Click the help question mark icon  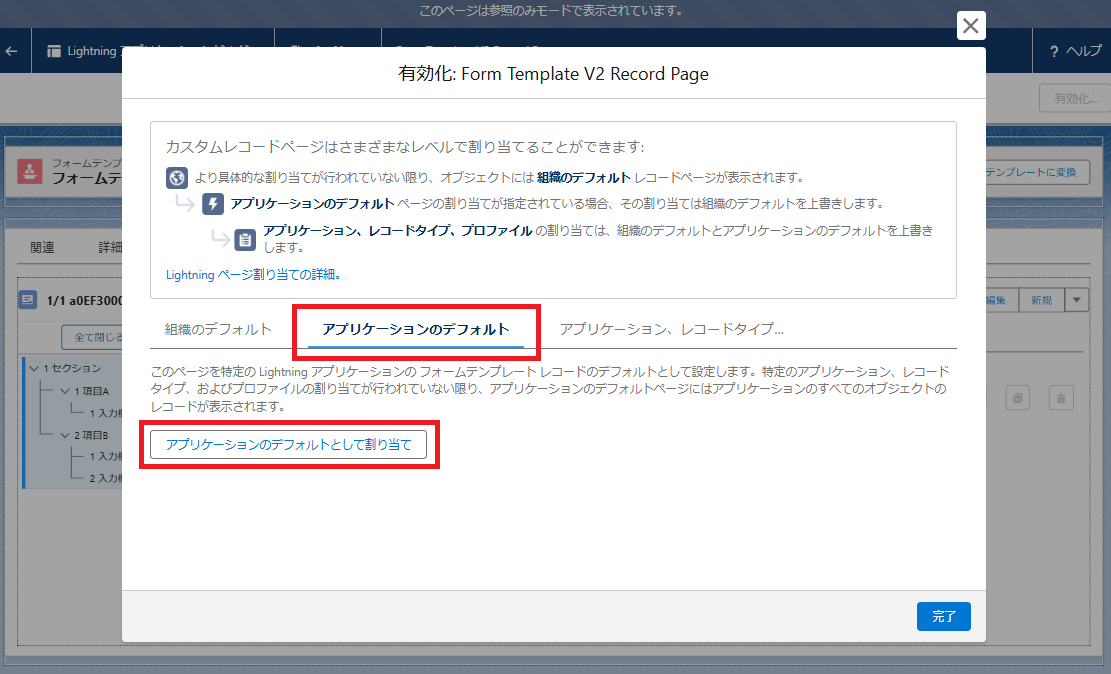click(1054, 51)
